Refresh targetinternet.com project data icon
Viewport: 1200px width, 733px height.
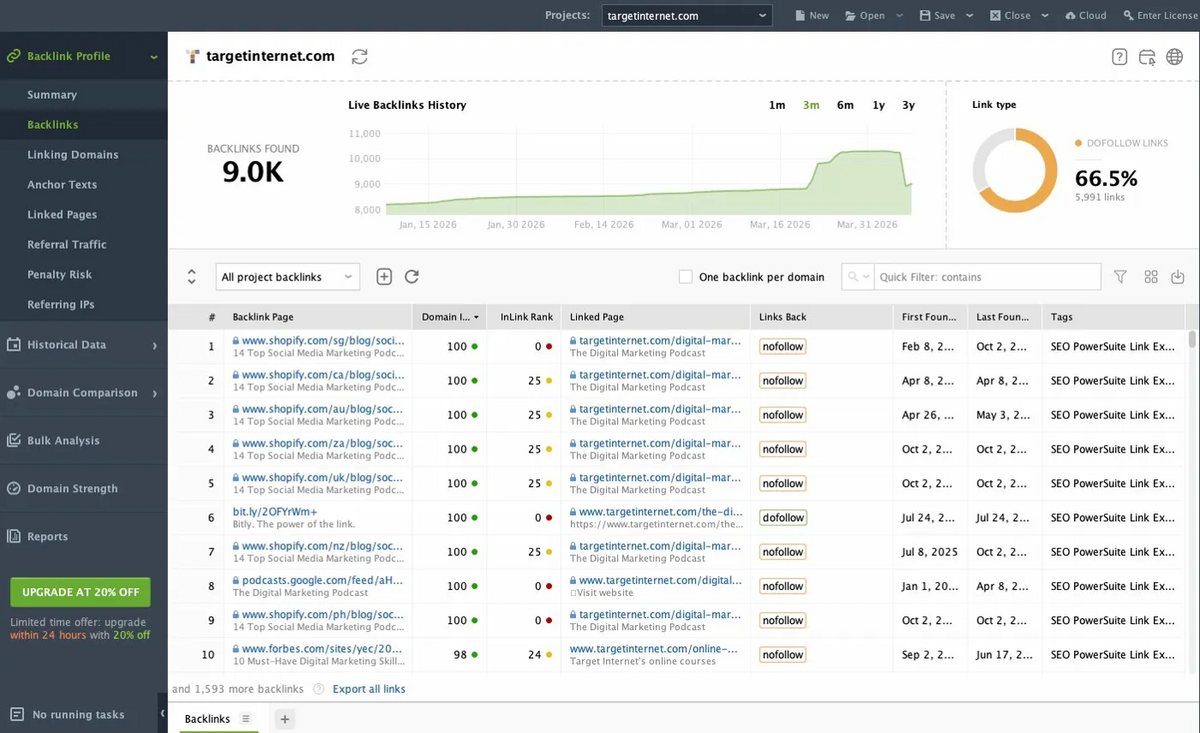click(x=359, y=57)
